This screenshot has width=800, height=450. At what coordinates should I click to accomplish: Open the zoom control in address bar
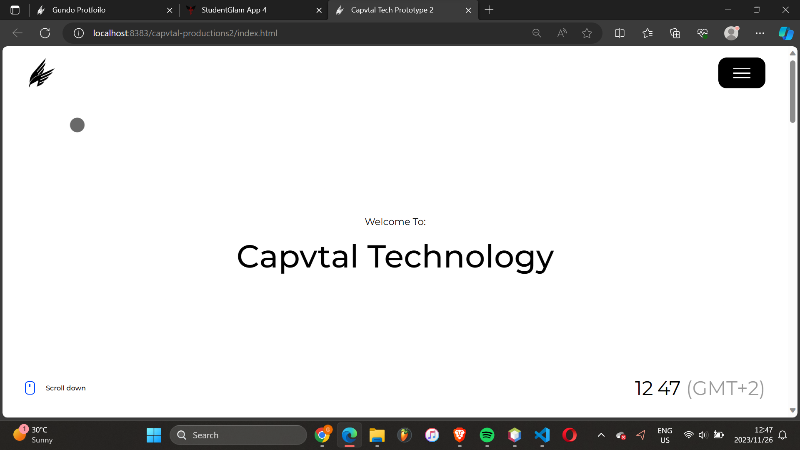537,33
